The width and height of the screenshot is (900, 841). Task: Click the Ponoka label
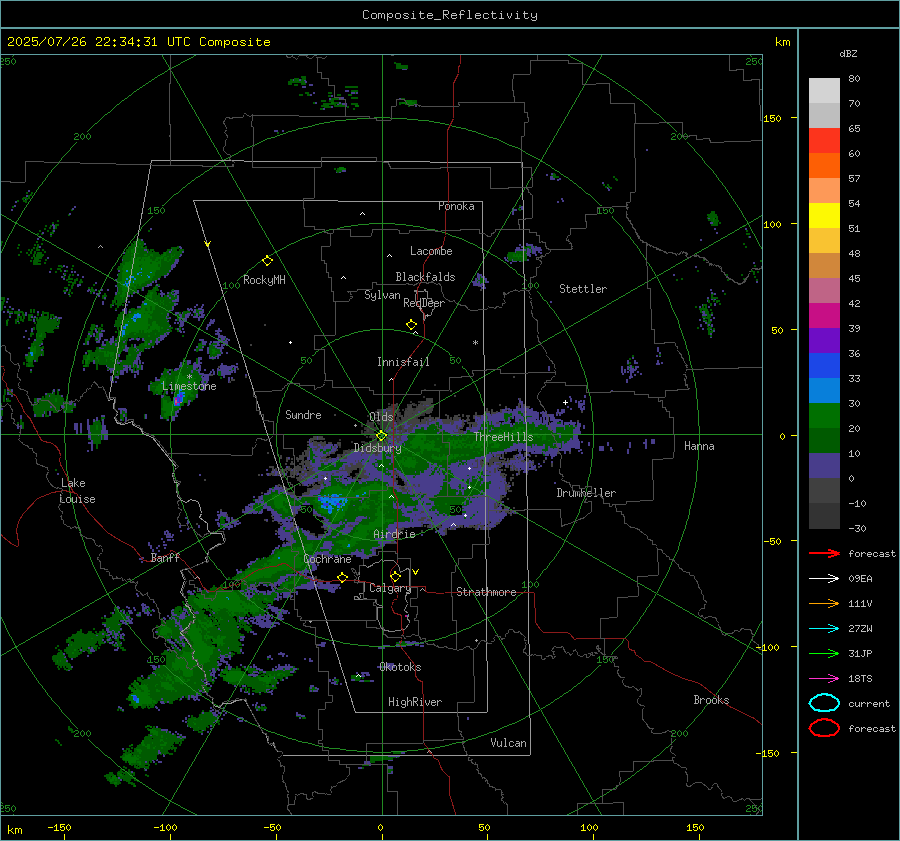point(456,206)
